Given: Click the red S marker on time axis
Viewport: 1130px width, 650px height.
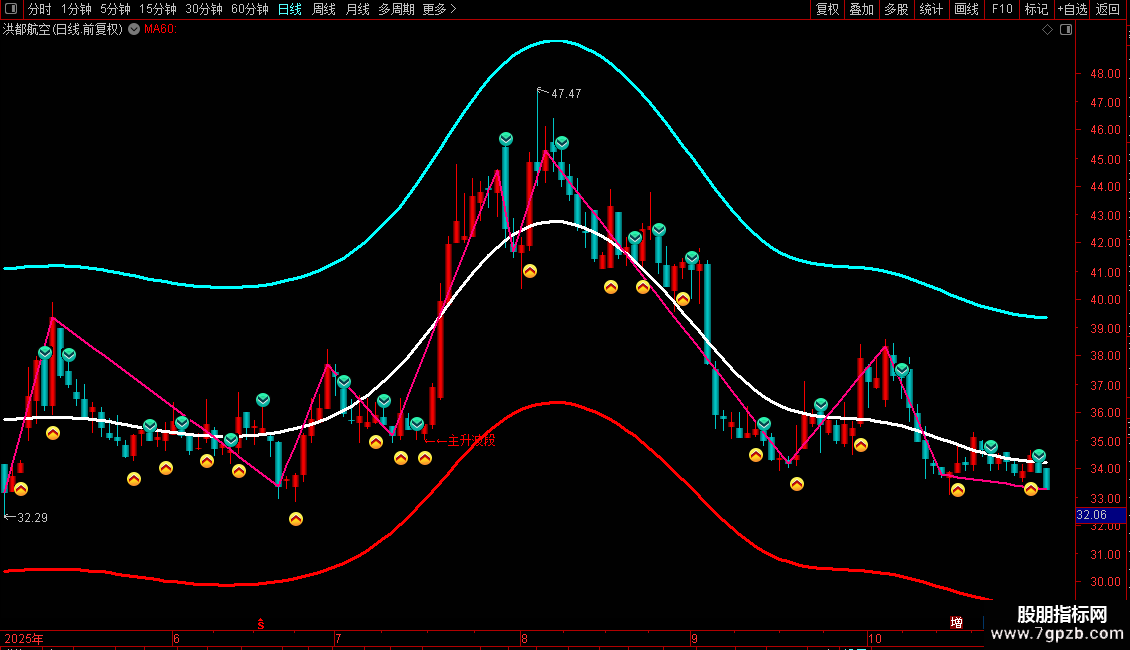Looking at the screenshot, I should coord(261,625).
